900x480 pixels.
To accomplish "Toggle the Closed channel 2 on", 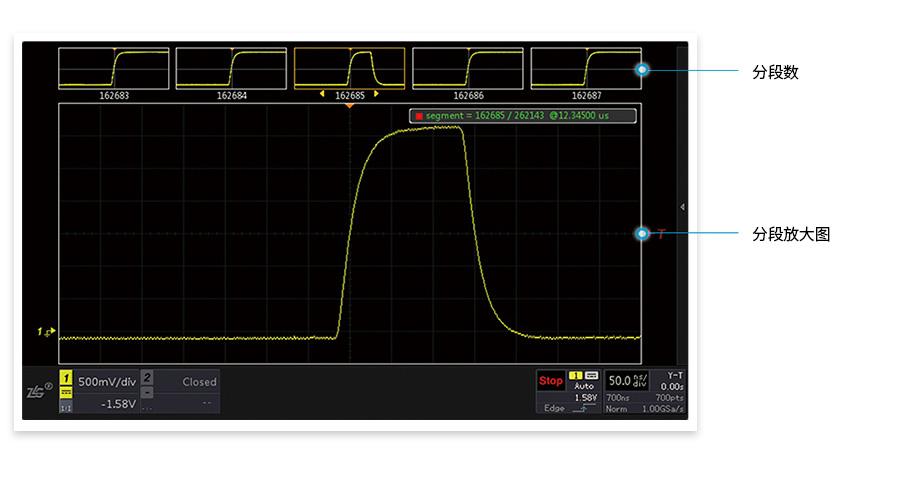I will point(198,381).
